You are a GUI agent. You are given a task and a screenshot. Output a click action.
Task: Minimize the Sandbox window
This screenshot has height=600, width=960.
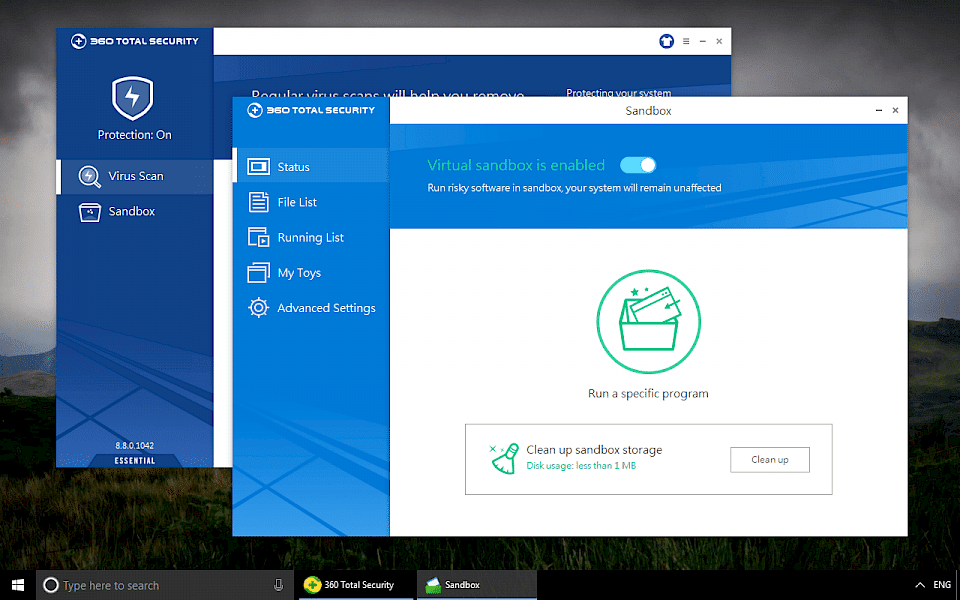pyautogui.click(x=879, y=110)
